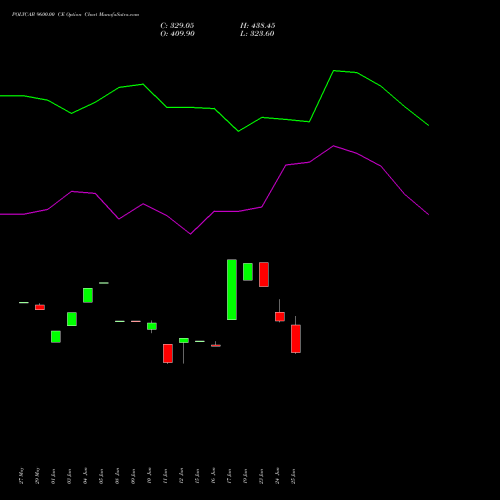Click the tallest green candlestick
This screenshot has width=500, height=500.
click(x=232, y=290)
